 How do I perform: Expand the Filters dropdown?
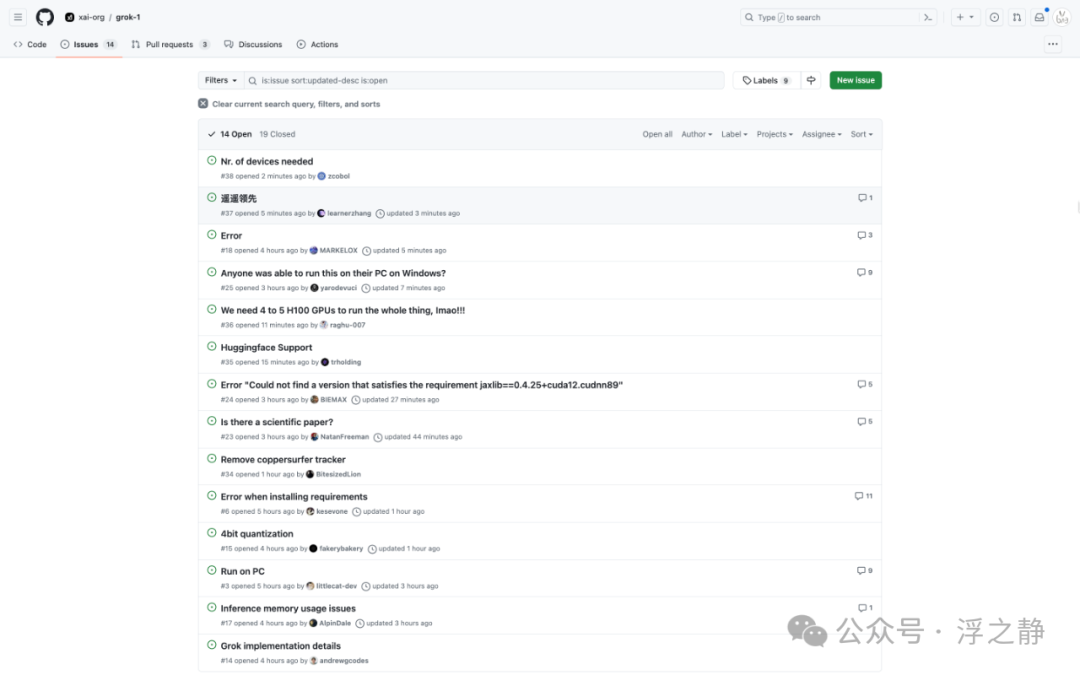220,81
